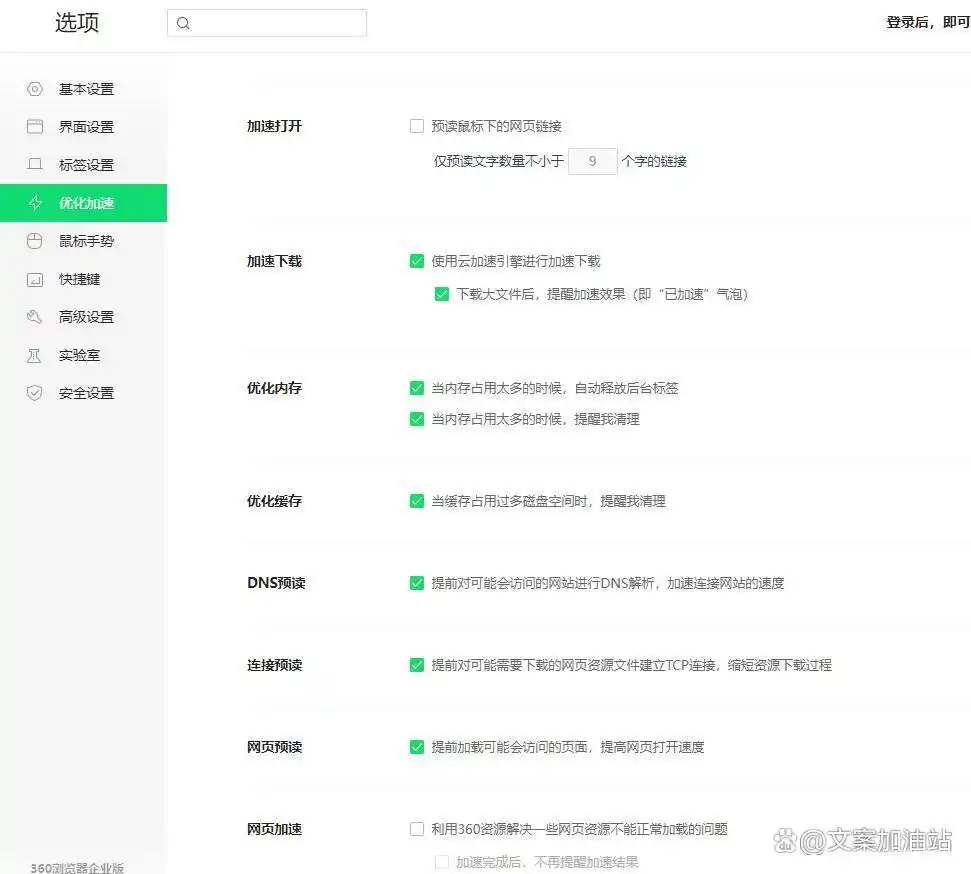The height and width of the screenshot is (874, 971).
Task: Click the 高级设置 wrench icon
Action: (x=35, y=317)
